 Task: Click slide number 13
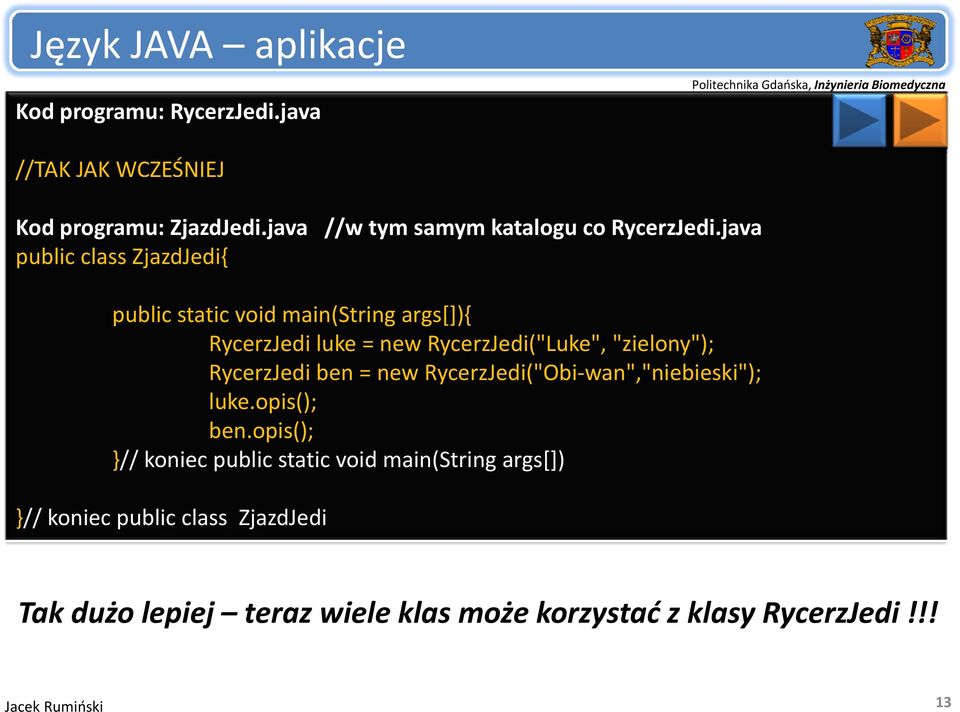pos(943,702)
